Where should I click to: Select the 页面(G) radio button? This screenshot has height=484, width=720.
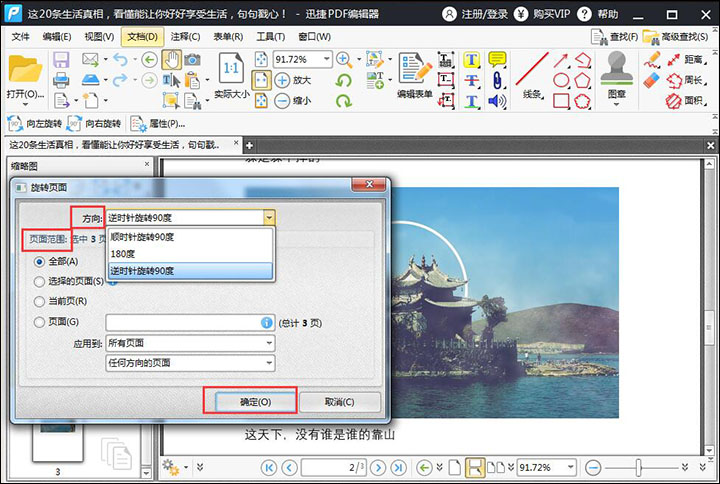pos(40,322)
